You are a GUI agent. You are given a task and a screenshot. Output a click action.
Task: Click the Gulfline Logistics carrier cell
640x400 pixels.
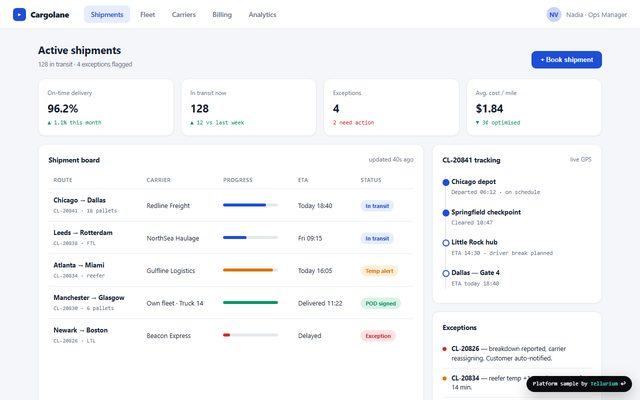pos(171,271)
